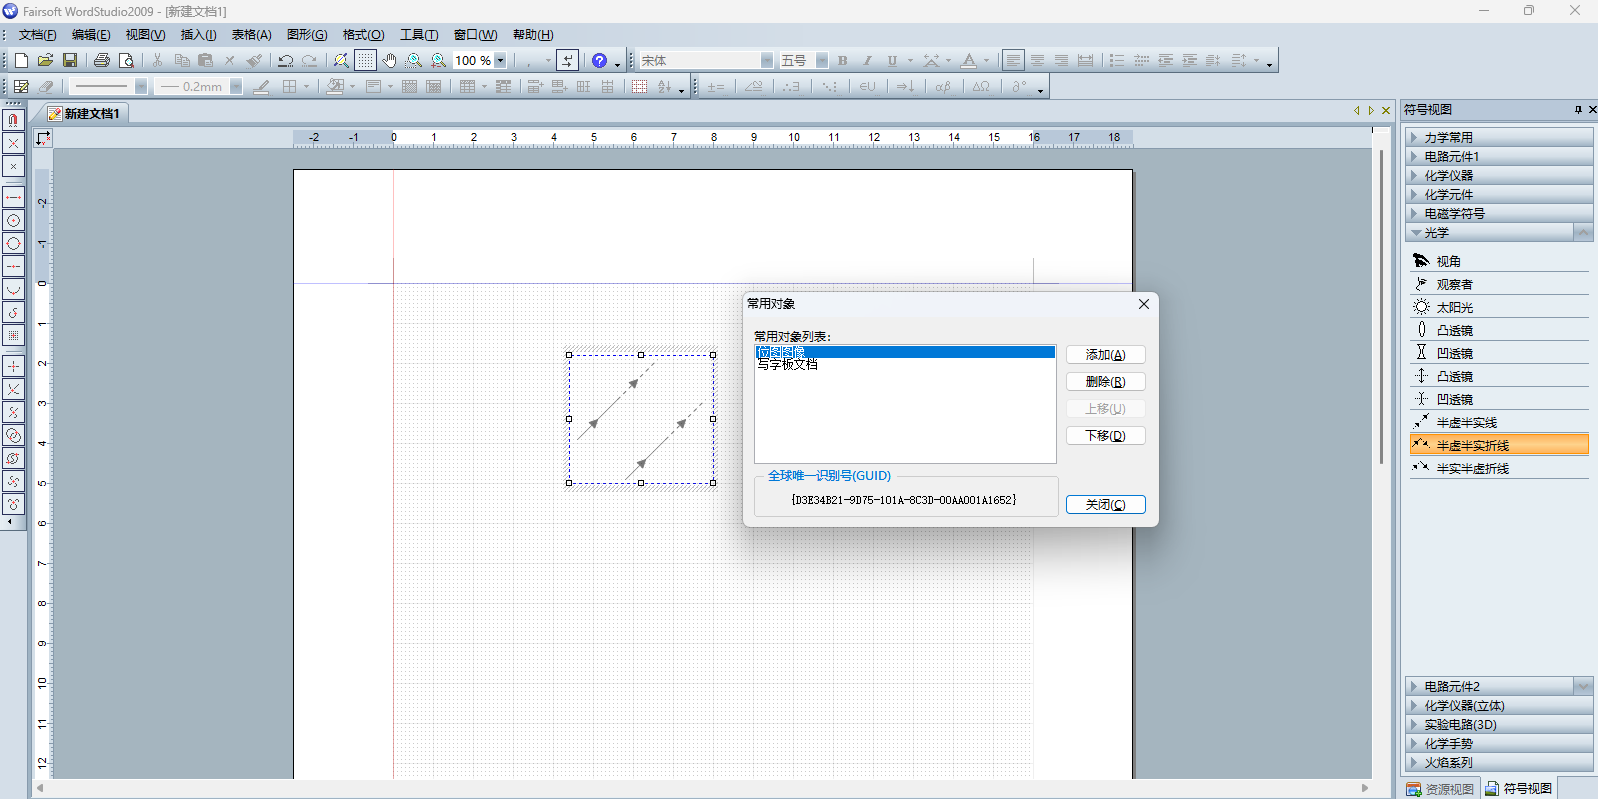Click the Undo arrow icon
The height and width of the screenshot is (799, 1598).
point(286,61)
